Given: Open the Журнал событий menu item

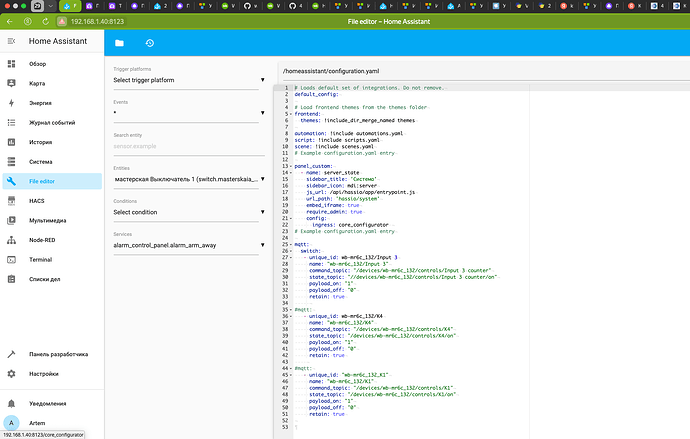Looking at the screenshot, I should click(52, 122).
